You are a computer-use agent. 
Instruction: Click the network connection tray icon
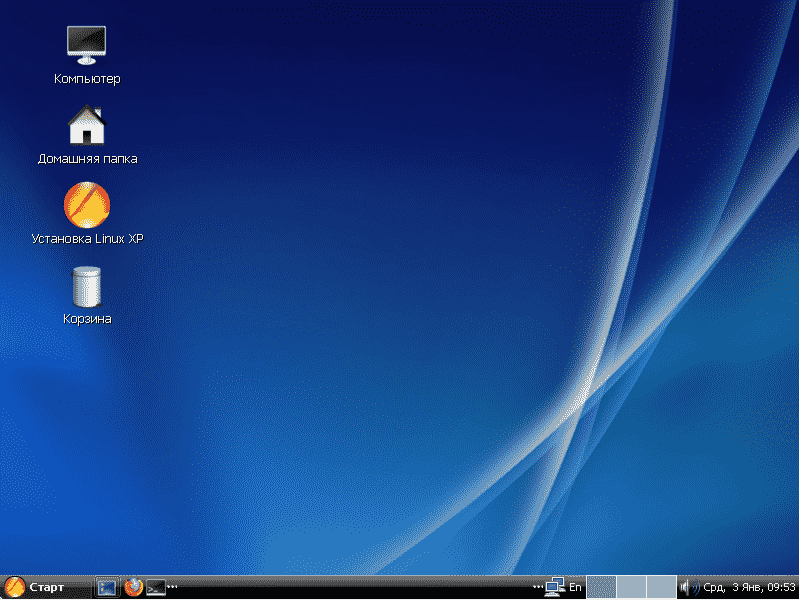(555, 587)
